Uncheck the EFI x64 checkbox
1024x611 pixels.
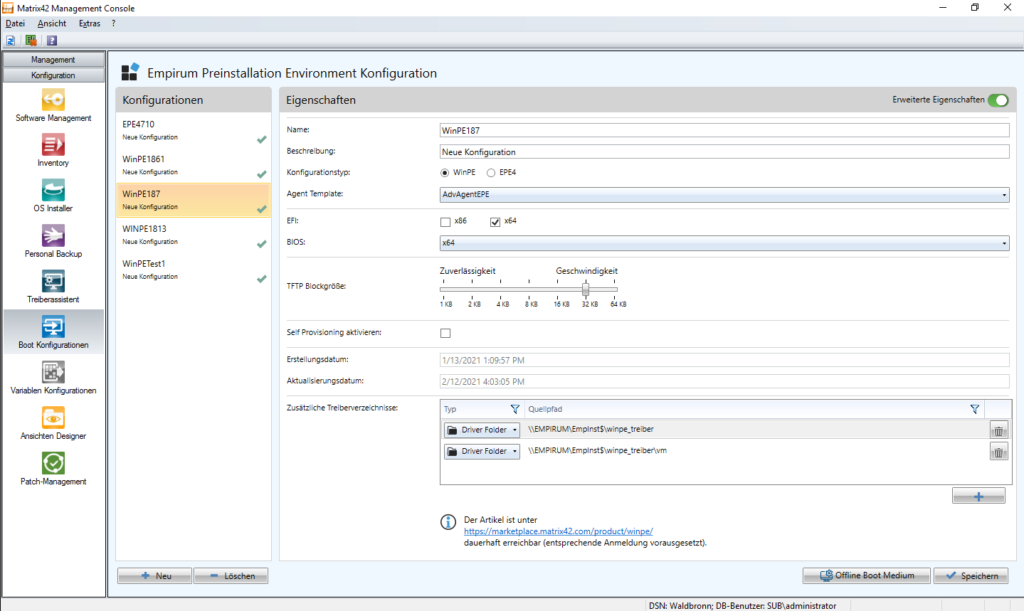click(x=495, y=222)
